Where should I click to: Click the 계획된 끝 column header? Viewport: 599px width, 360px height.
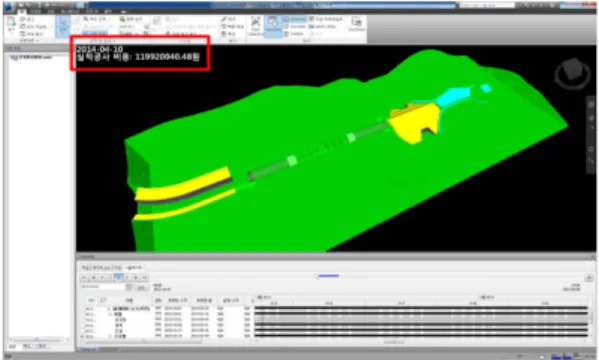pos(203,301)
